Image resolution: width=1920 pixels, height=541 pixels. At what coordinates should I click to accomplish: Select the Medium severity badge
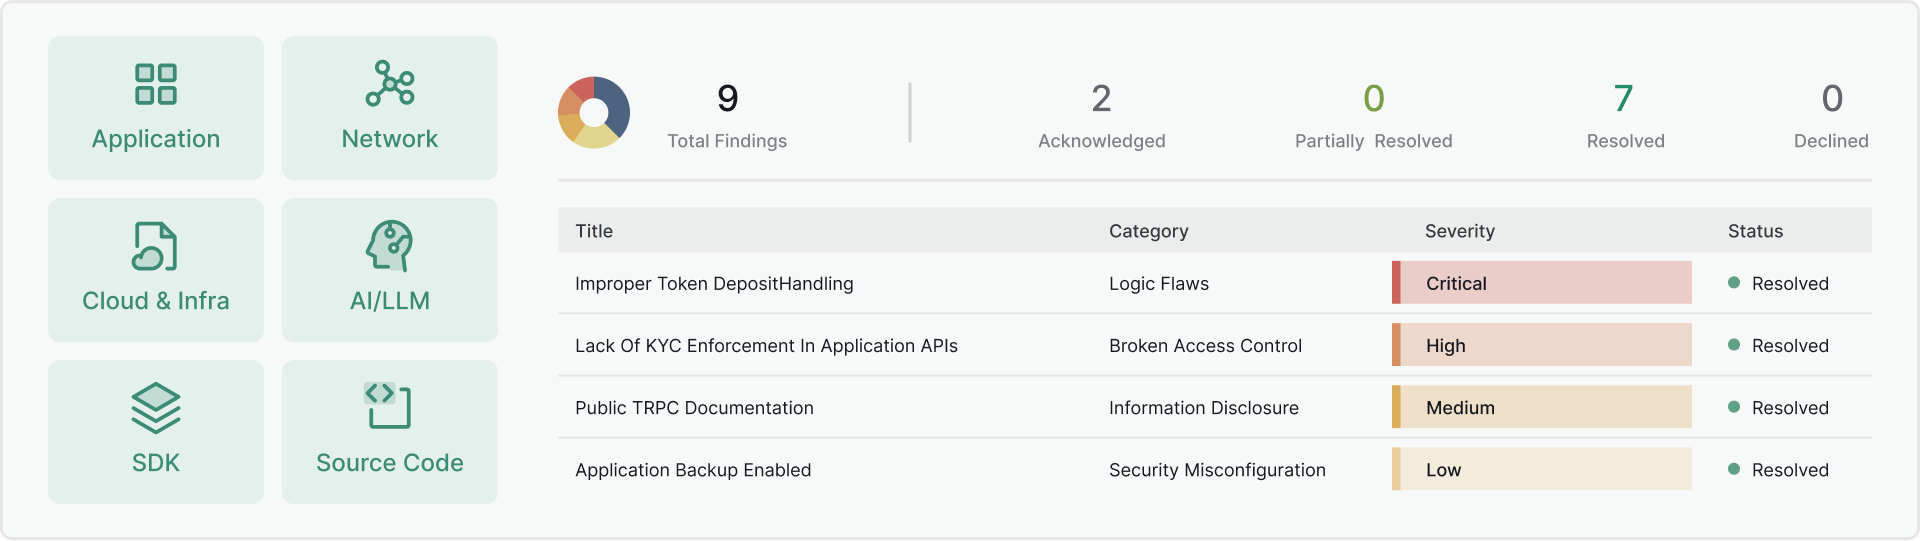point(1542,407)
